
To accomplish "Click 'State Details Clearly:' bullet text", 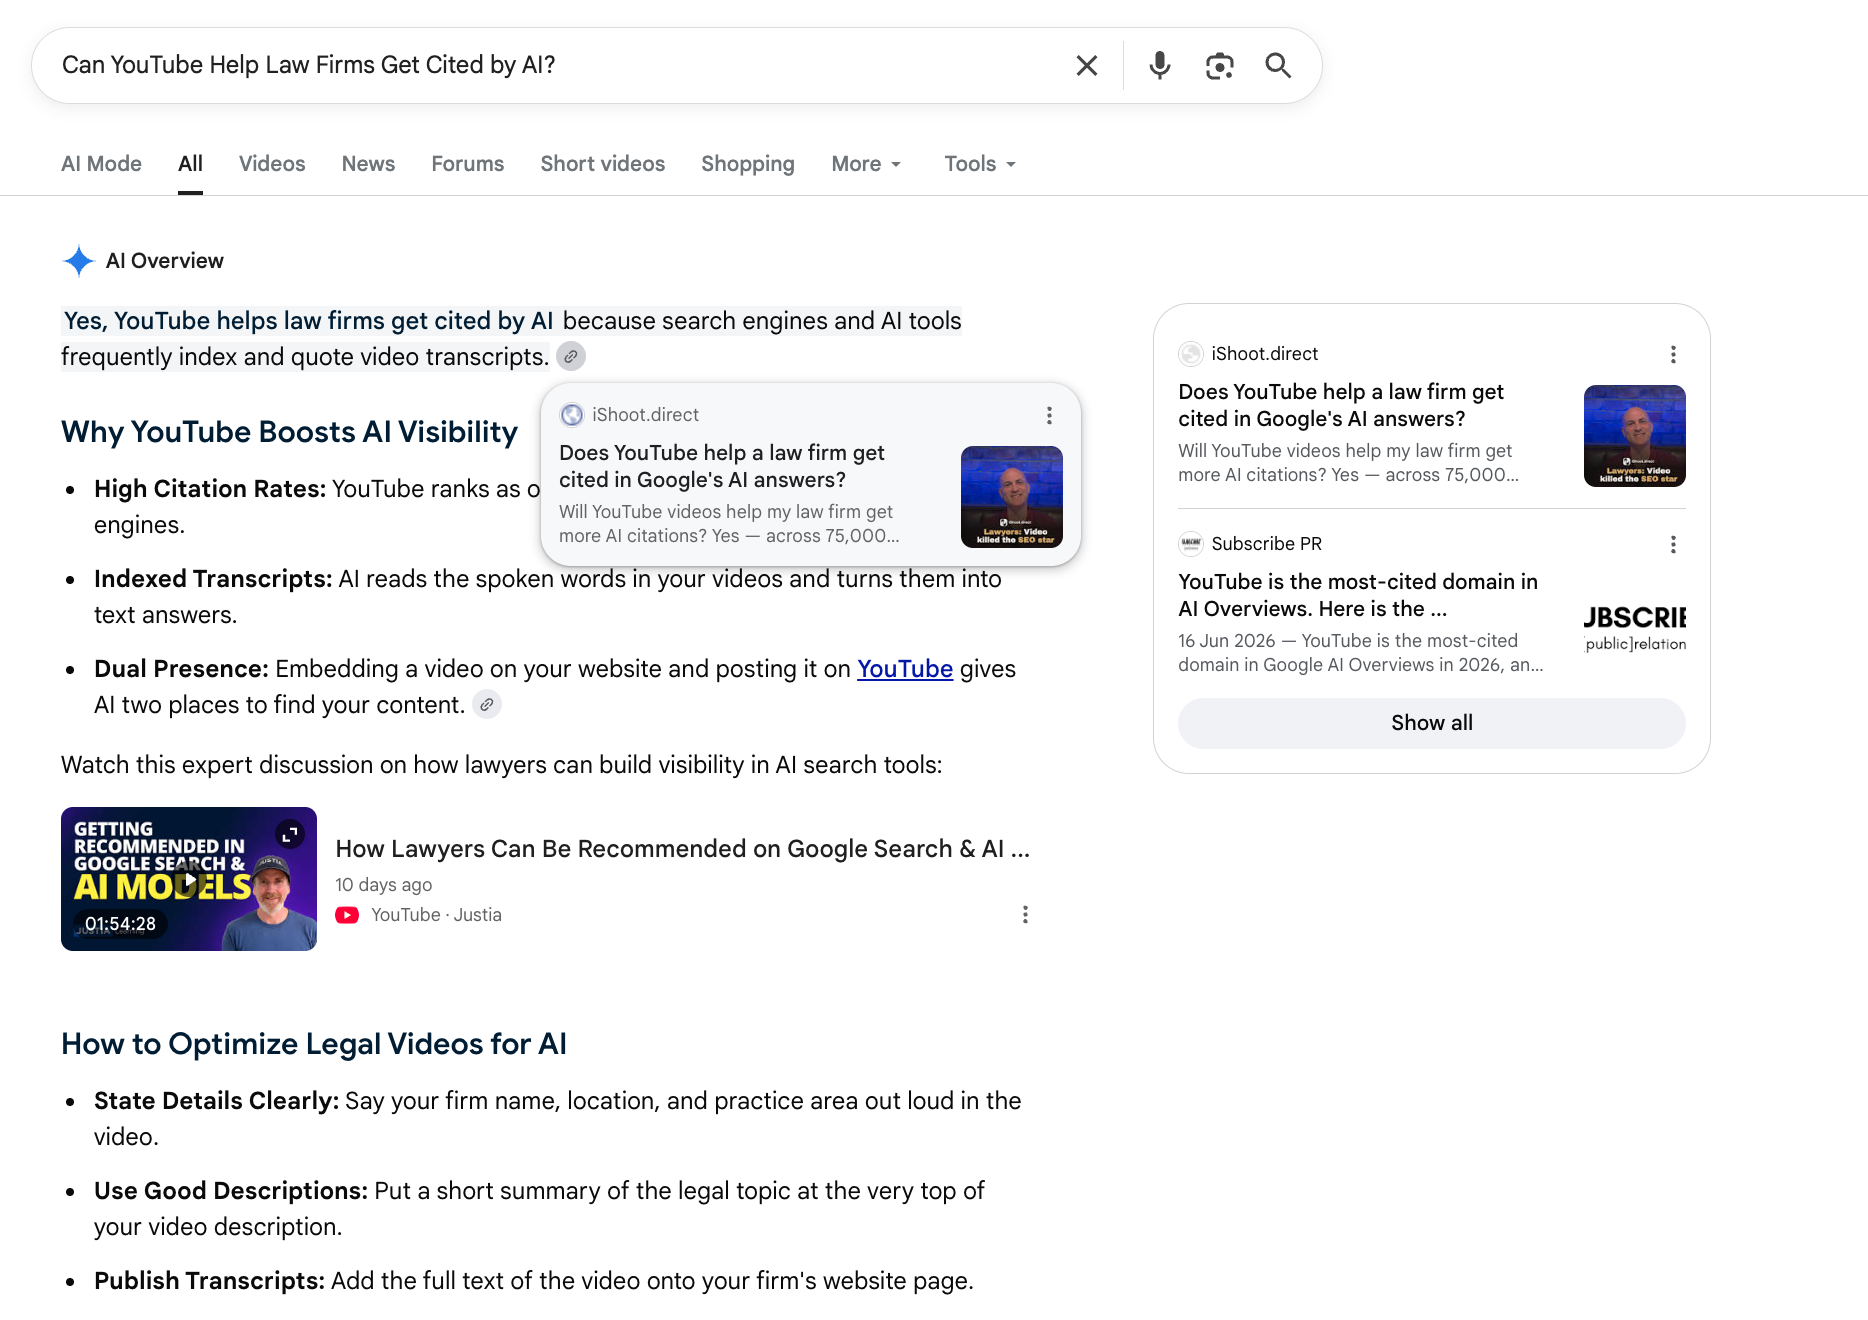I will 217,1101.
